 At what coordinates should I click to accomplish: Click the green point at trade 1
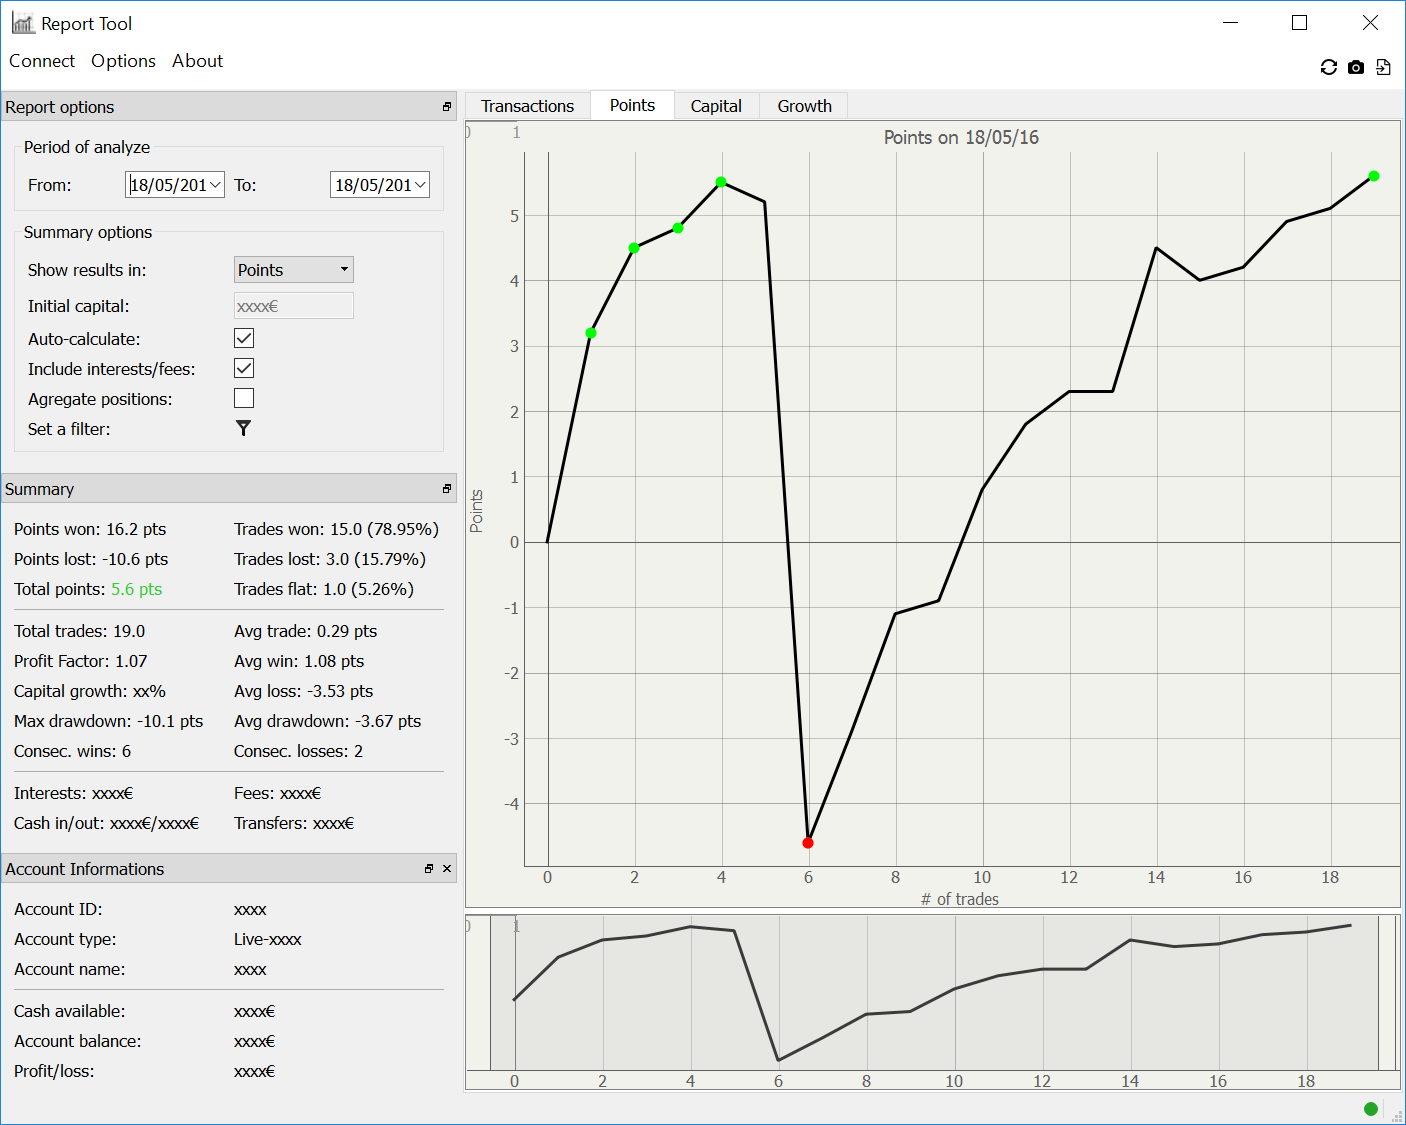point(591,333)
